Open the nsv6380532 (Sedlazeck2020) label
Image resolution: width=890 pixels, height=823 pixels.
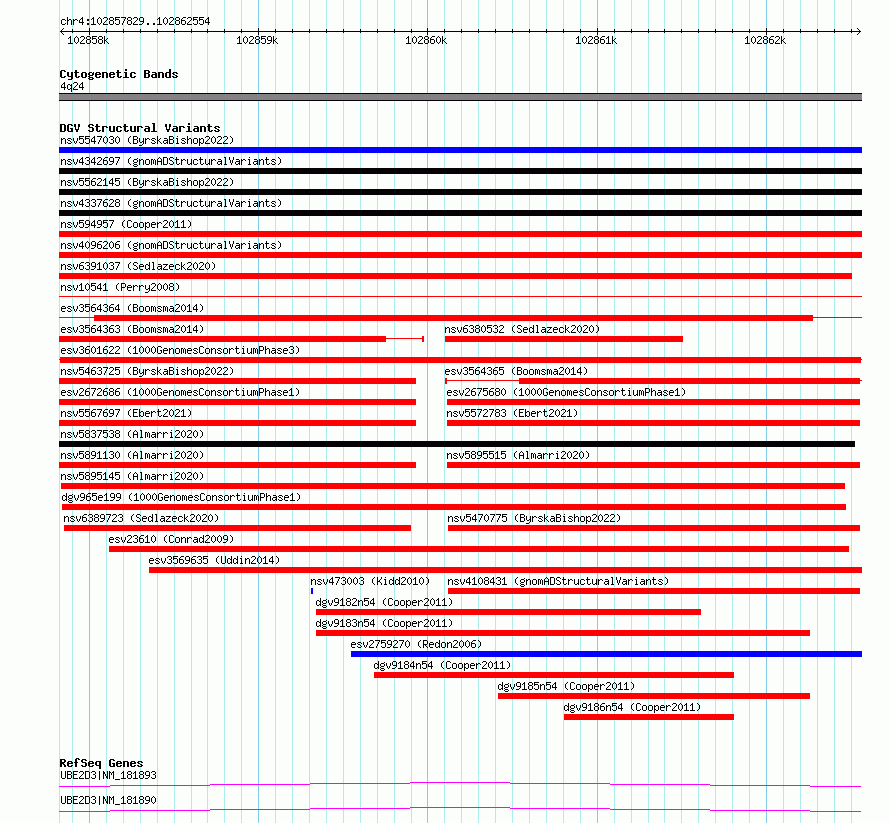(522, 329)
